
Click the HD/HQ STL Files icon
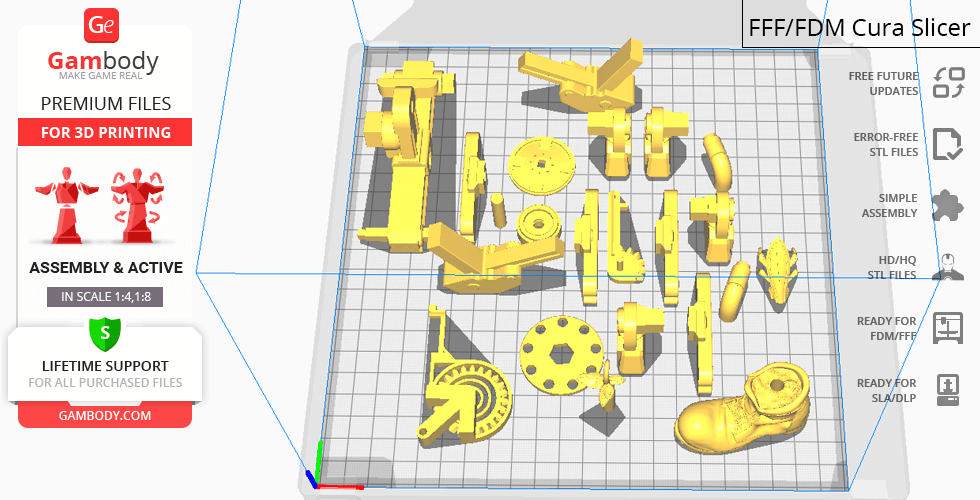coord(947,267)
